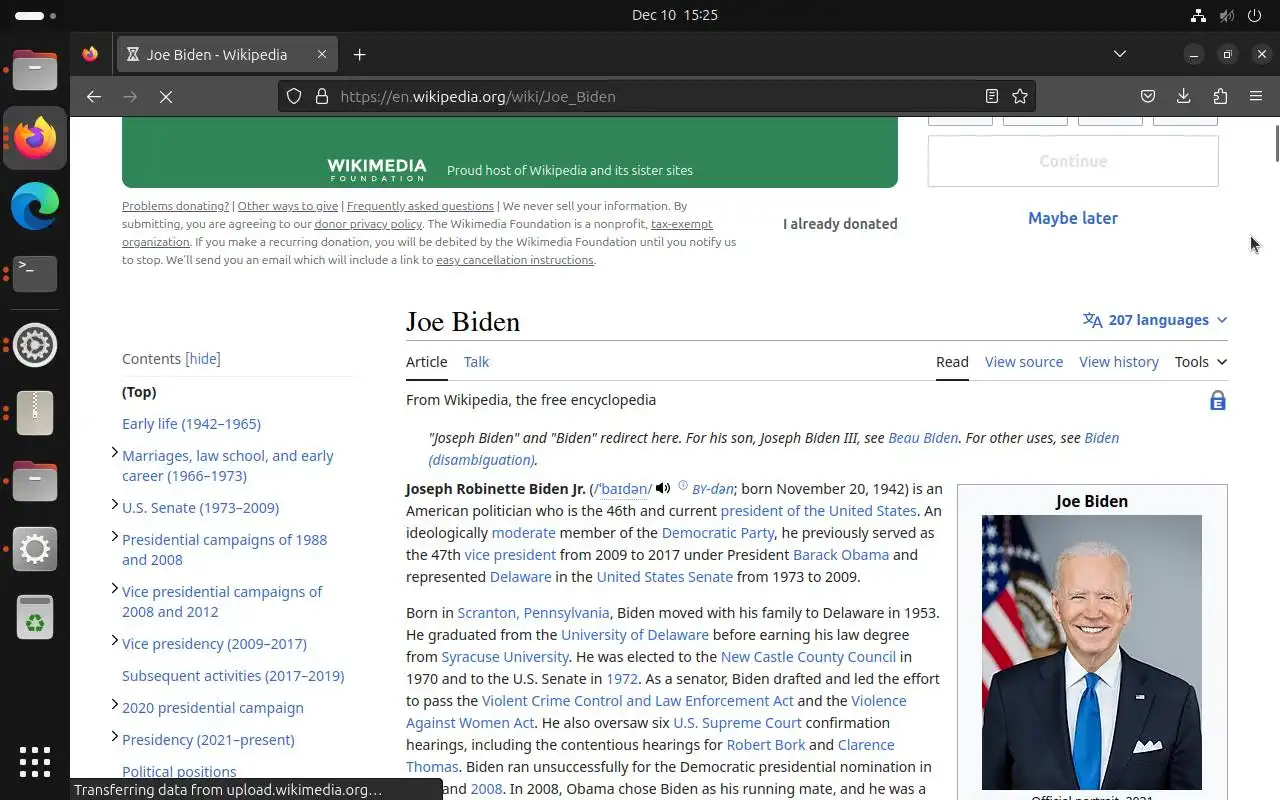Screen dimensions: 1280x800
Task: Launch Microsoft Edge from the dock
Action: point(35,207)
